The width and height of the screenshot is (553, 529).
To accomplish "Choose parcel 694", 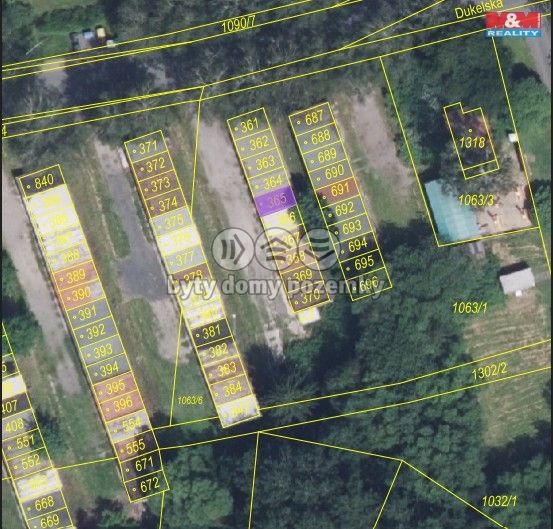I will 355,246.
